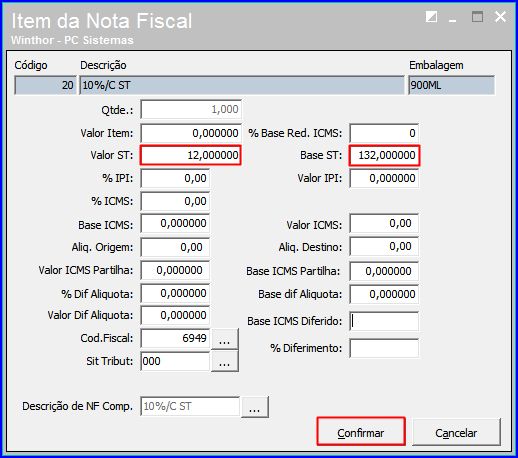Confirm the item with Confirmar button

click(361, 431)
